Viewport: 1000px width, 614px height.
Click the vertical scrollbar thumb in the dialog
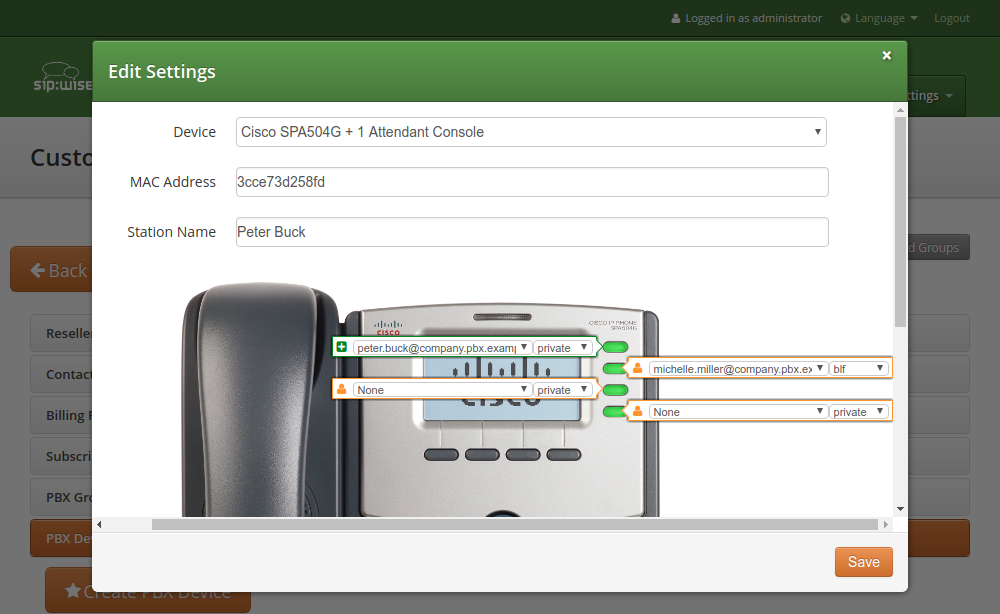point(900,221)
